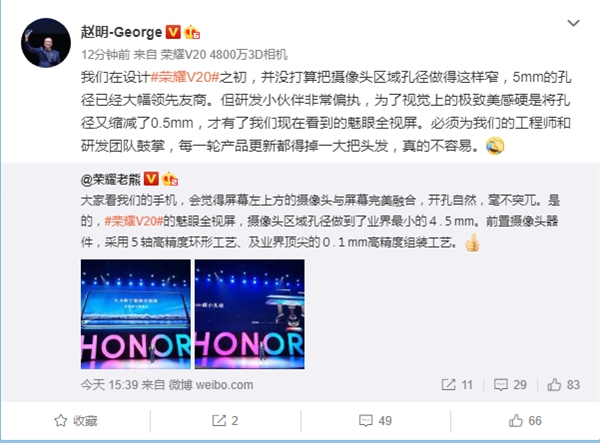Click the orange V verified badge beside 赵明-George
The width and height of the screenshot is (600, 443).
tap(173, 32)
